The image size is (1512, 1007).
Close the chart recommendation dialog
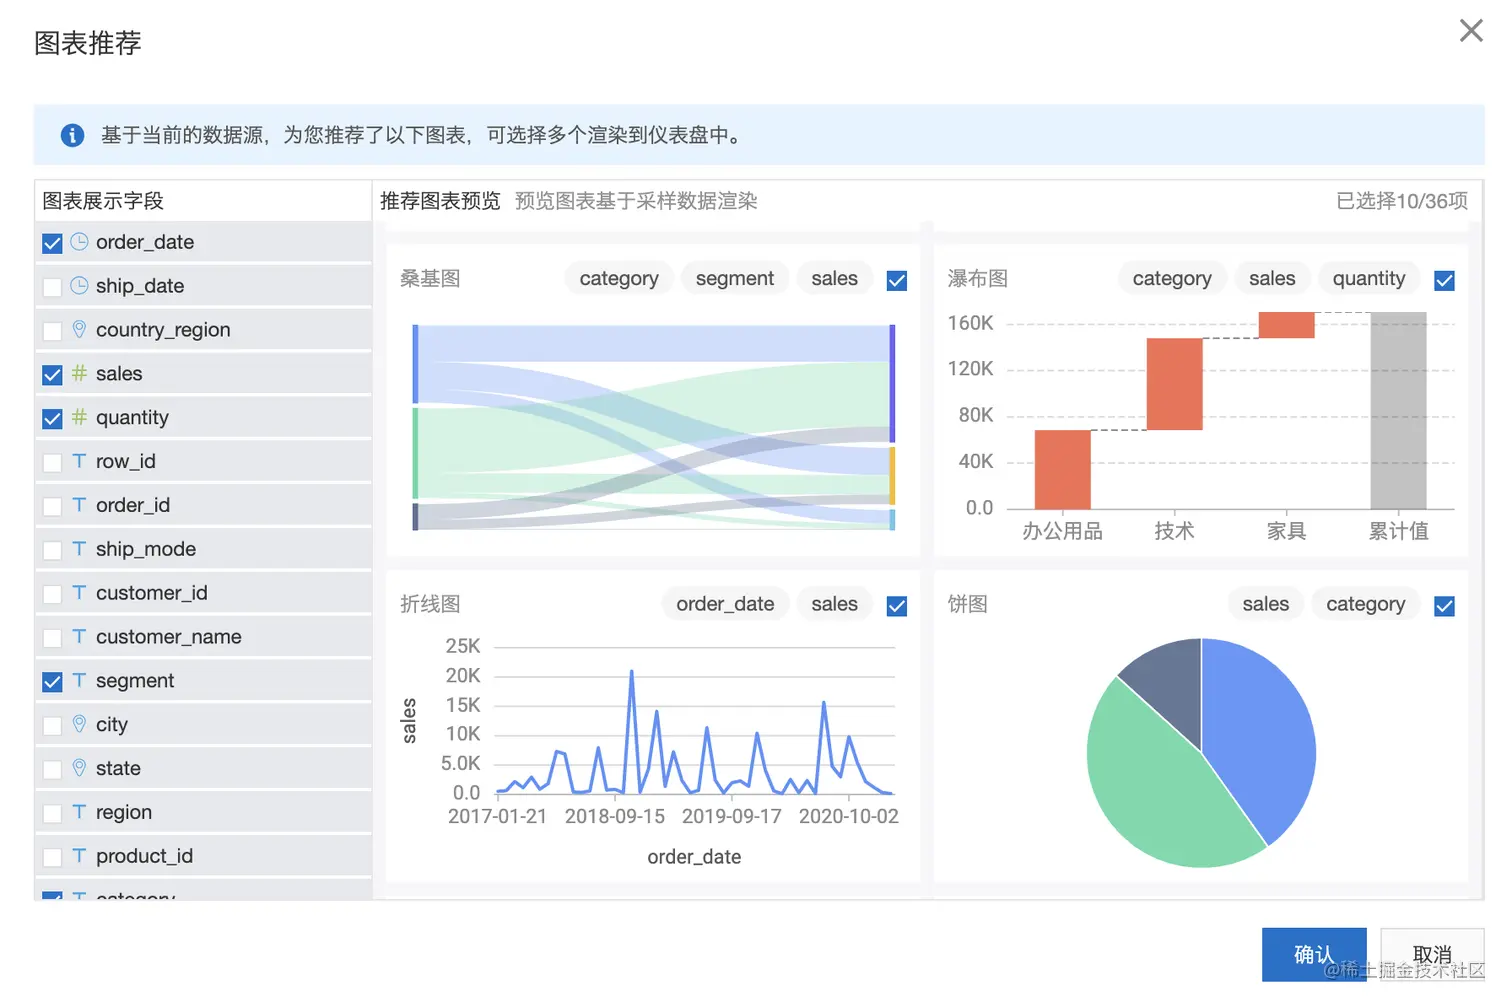pos(1471,31)
